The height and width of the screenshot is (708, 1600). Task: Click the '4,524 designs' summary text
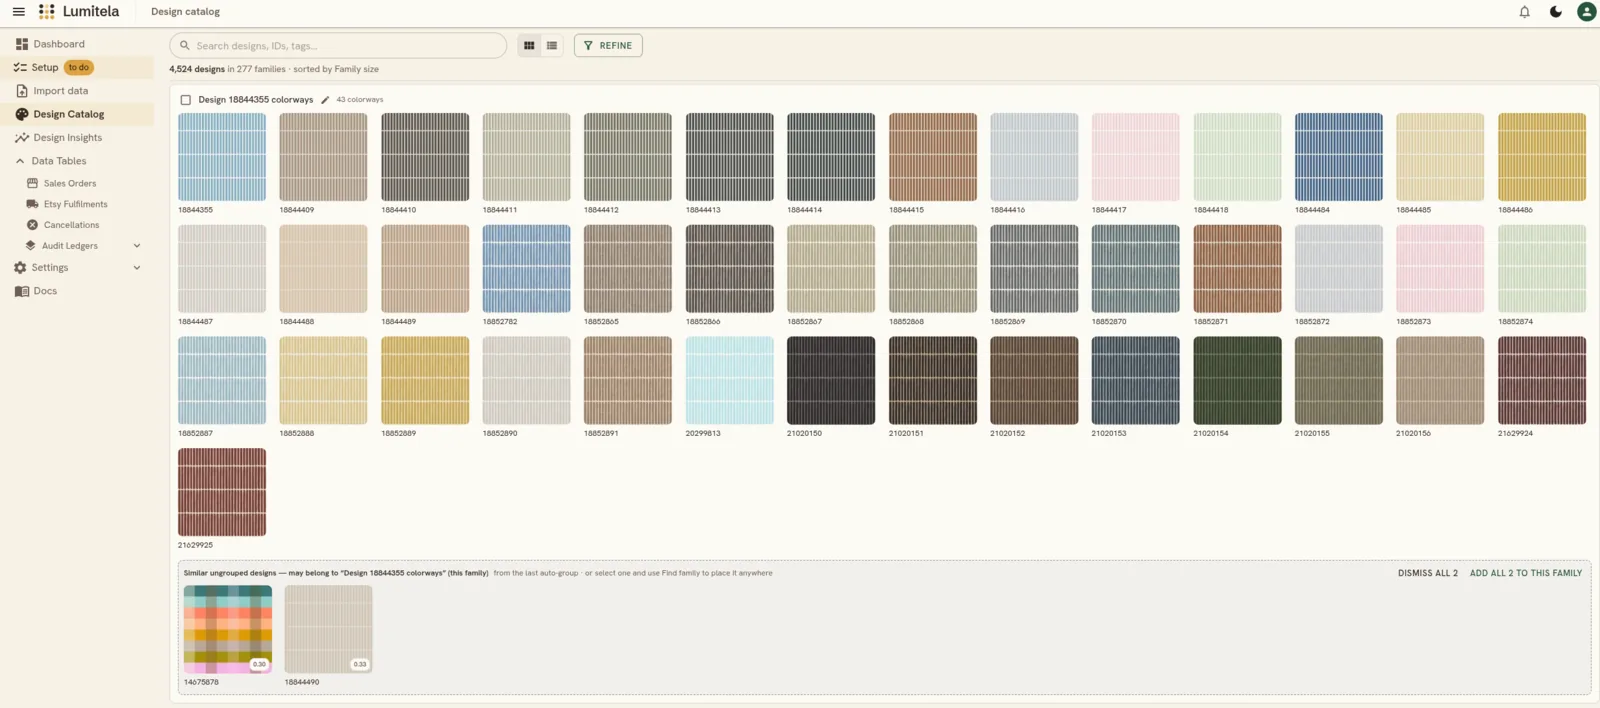click(x=197, y=69)
